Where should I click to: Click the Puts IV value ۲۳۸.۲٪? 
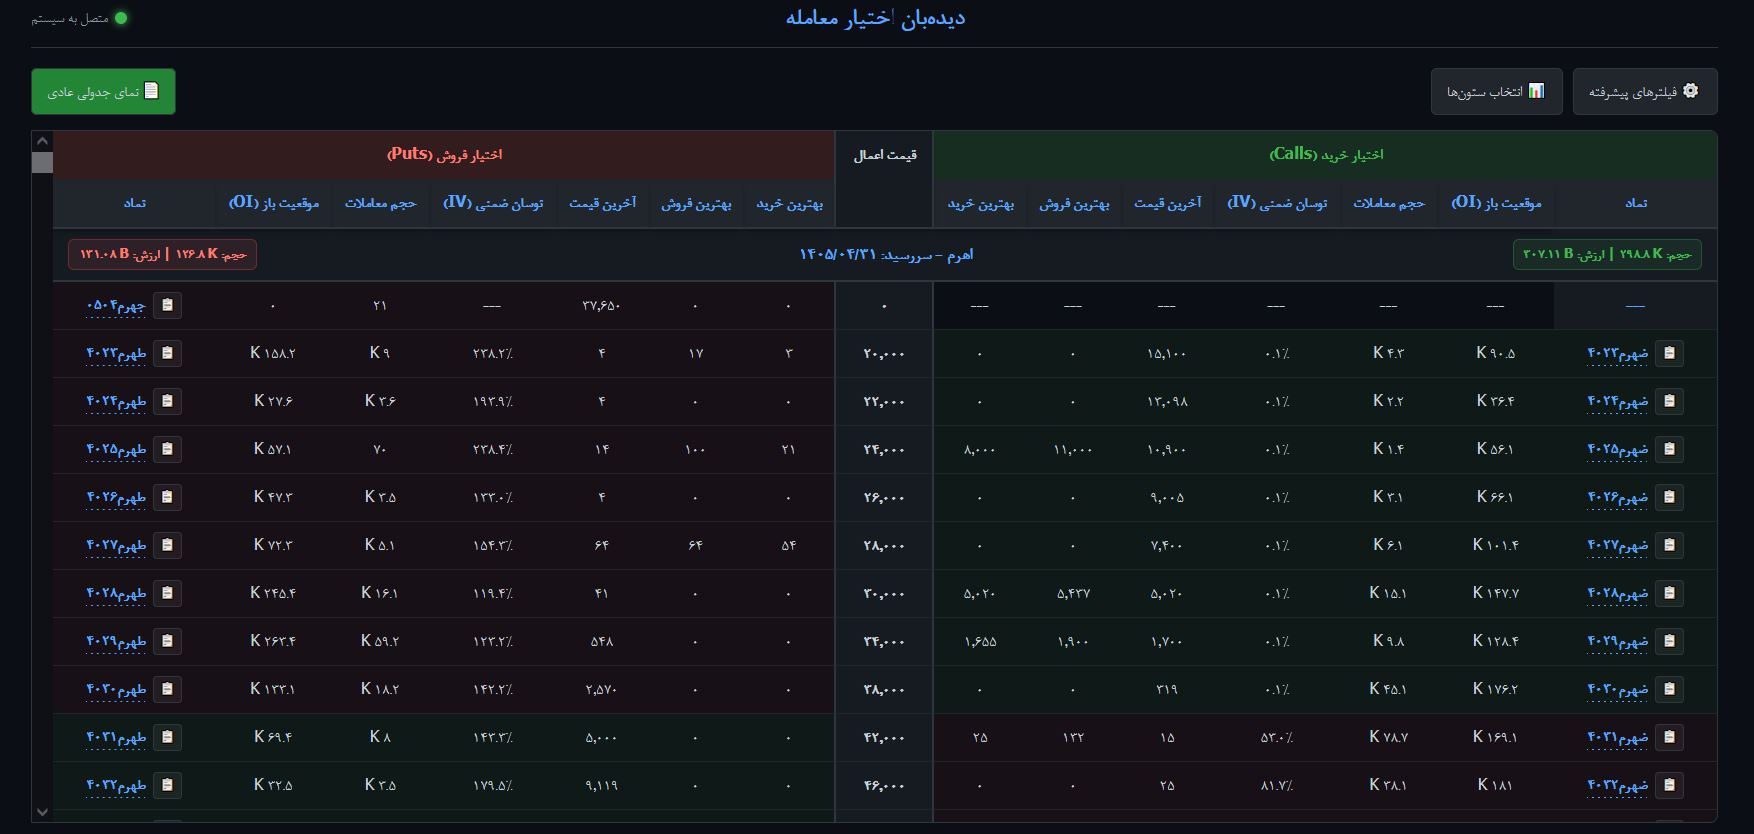[x=492, y=353]
